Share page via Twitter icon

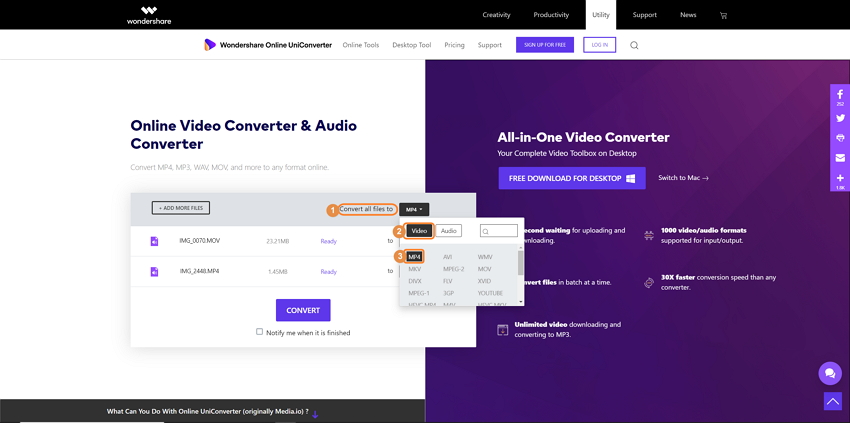pos(840,117)
